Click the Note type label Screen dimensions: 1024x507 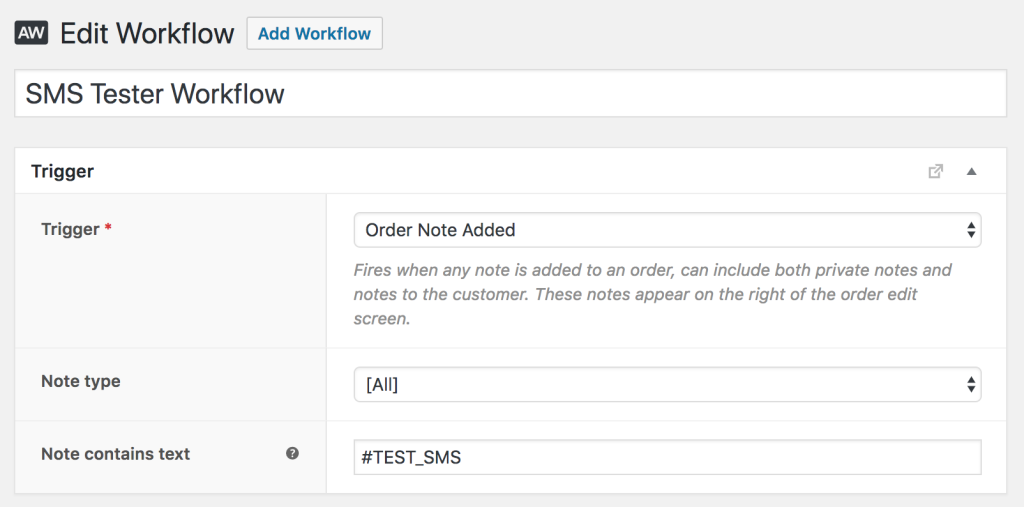pyautogui.click(x=80, y=381)
